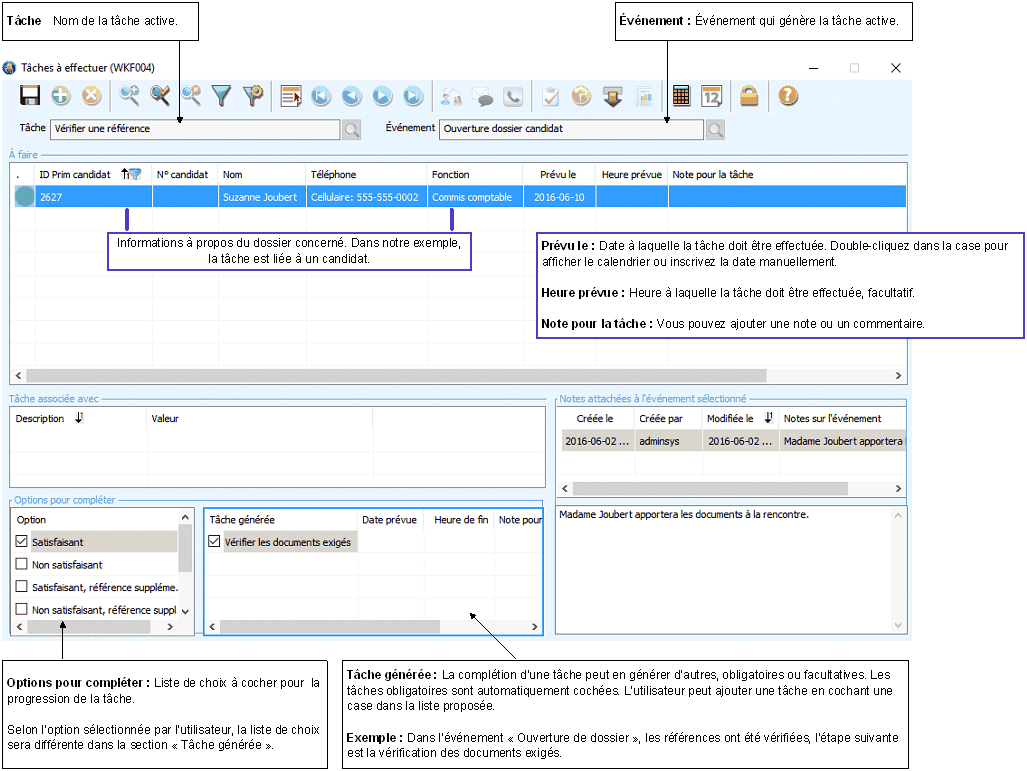Click the green Add plus icon

point(61,96)
